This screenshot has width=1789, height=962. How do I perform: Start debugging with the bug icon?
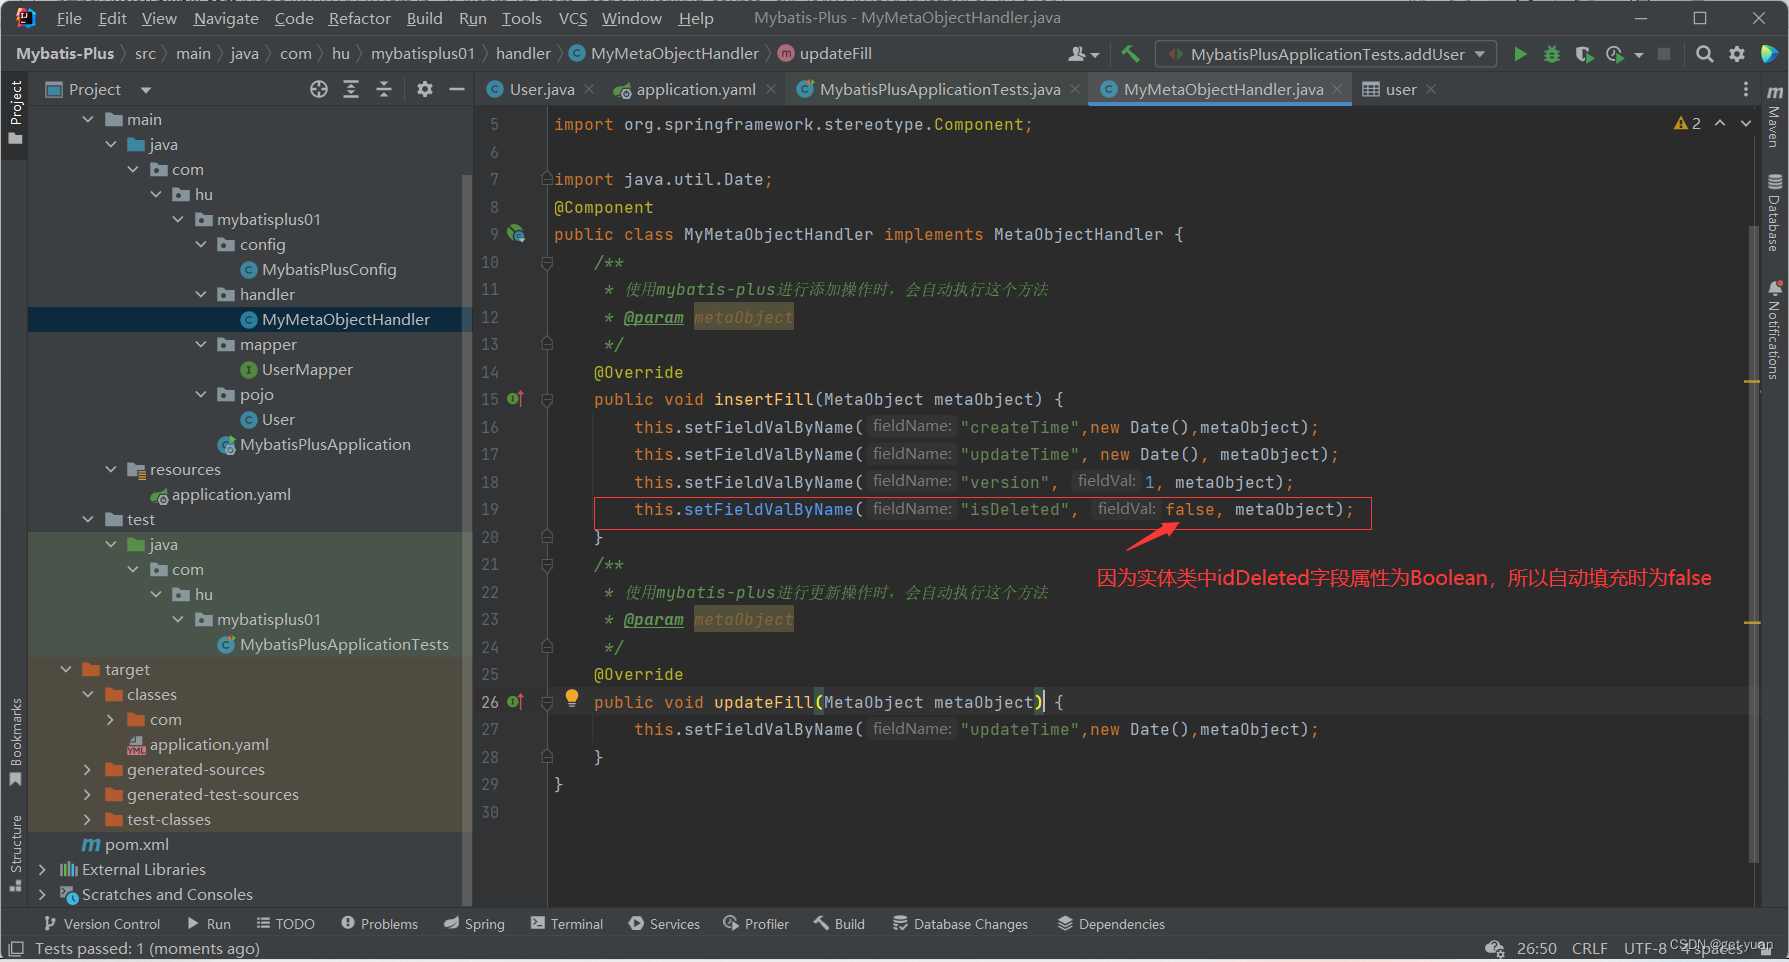tap(1552, 54)
